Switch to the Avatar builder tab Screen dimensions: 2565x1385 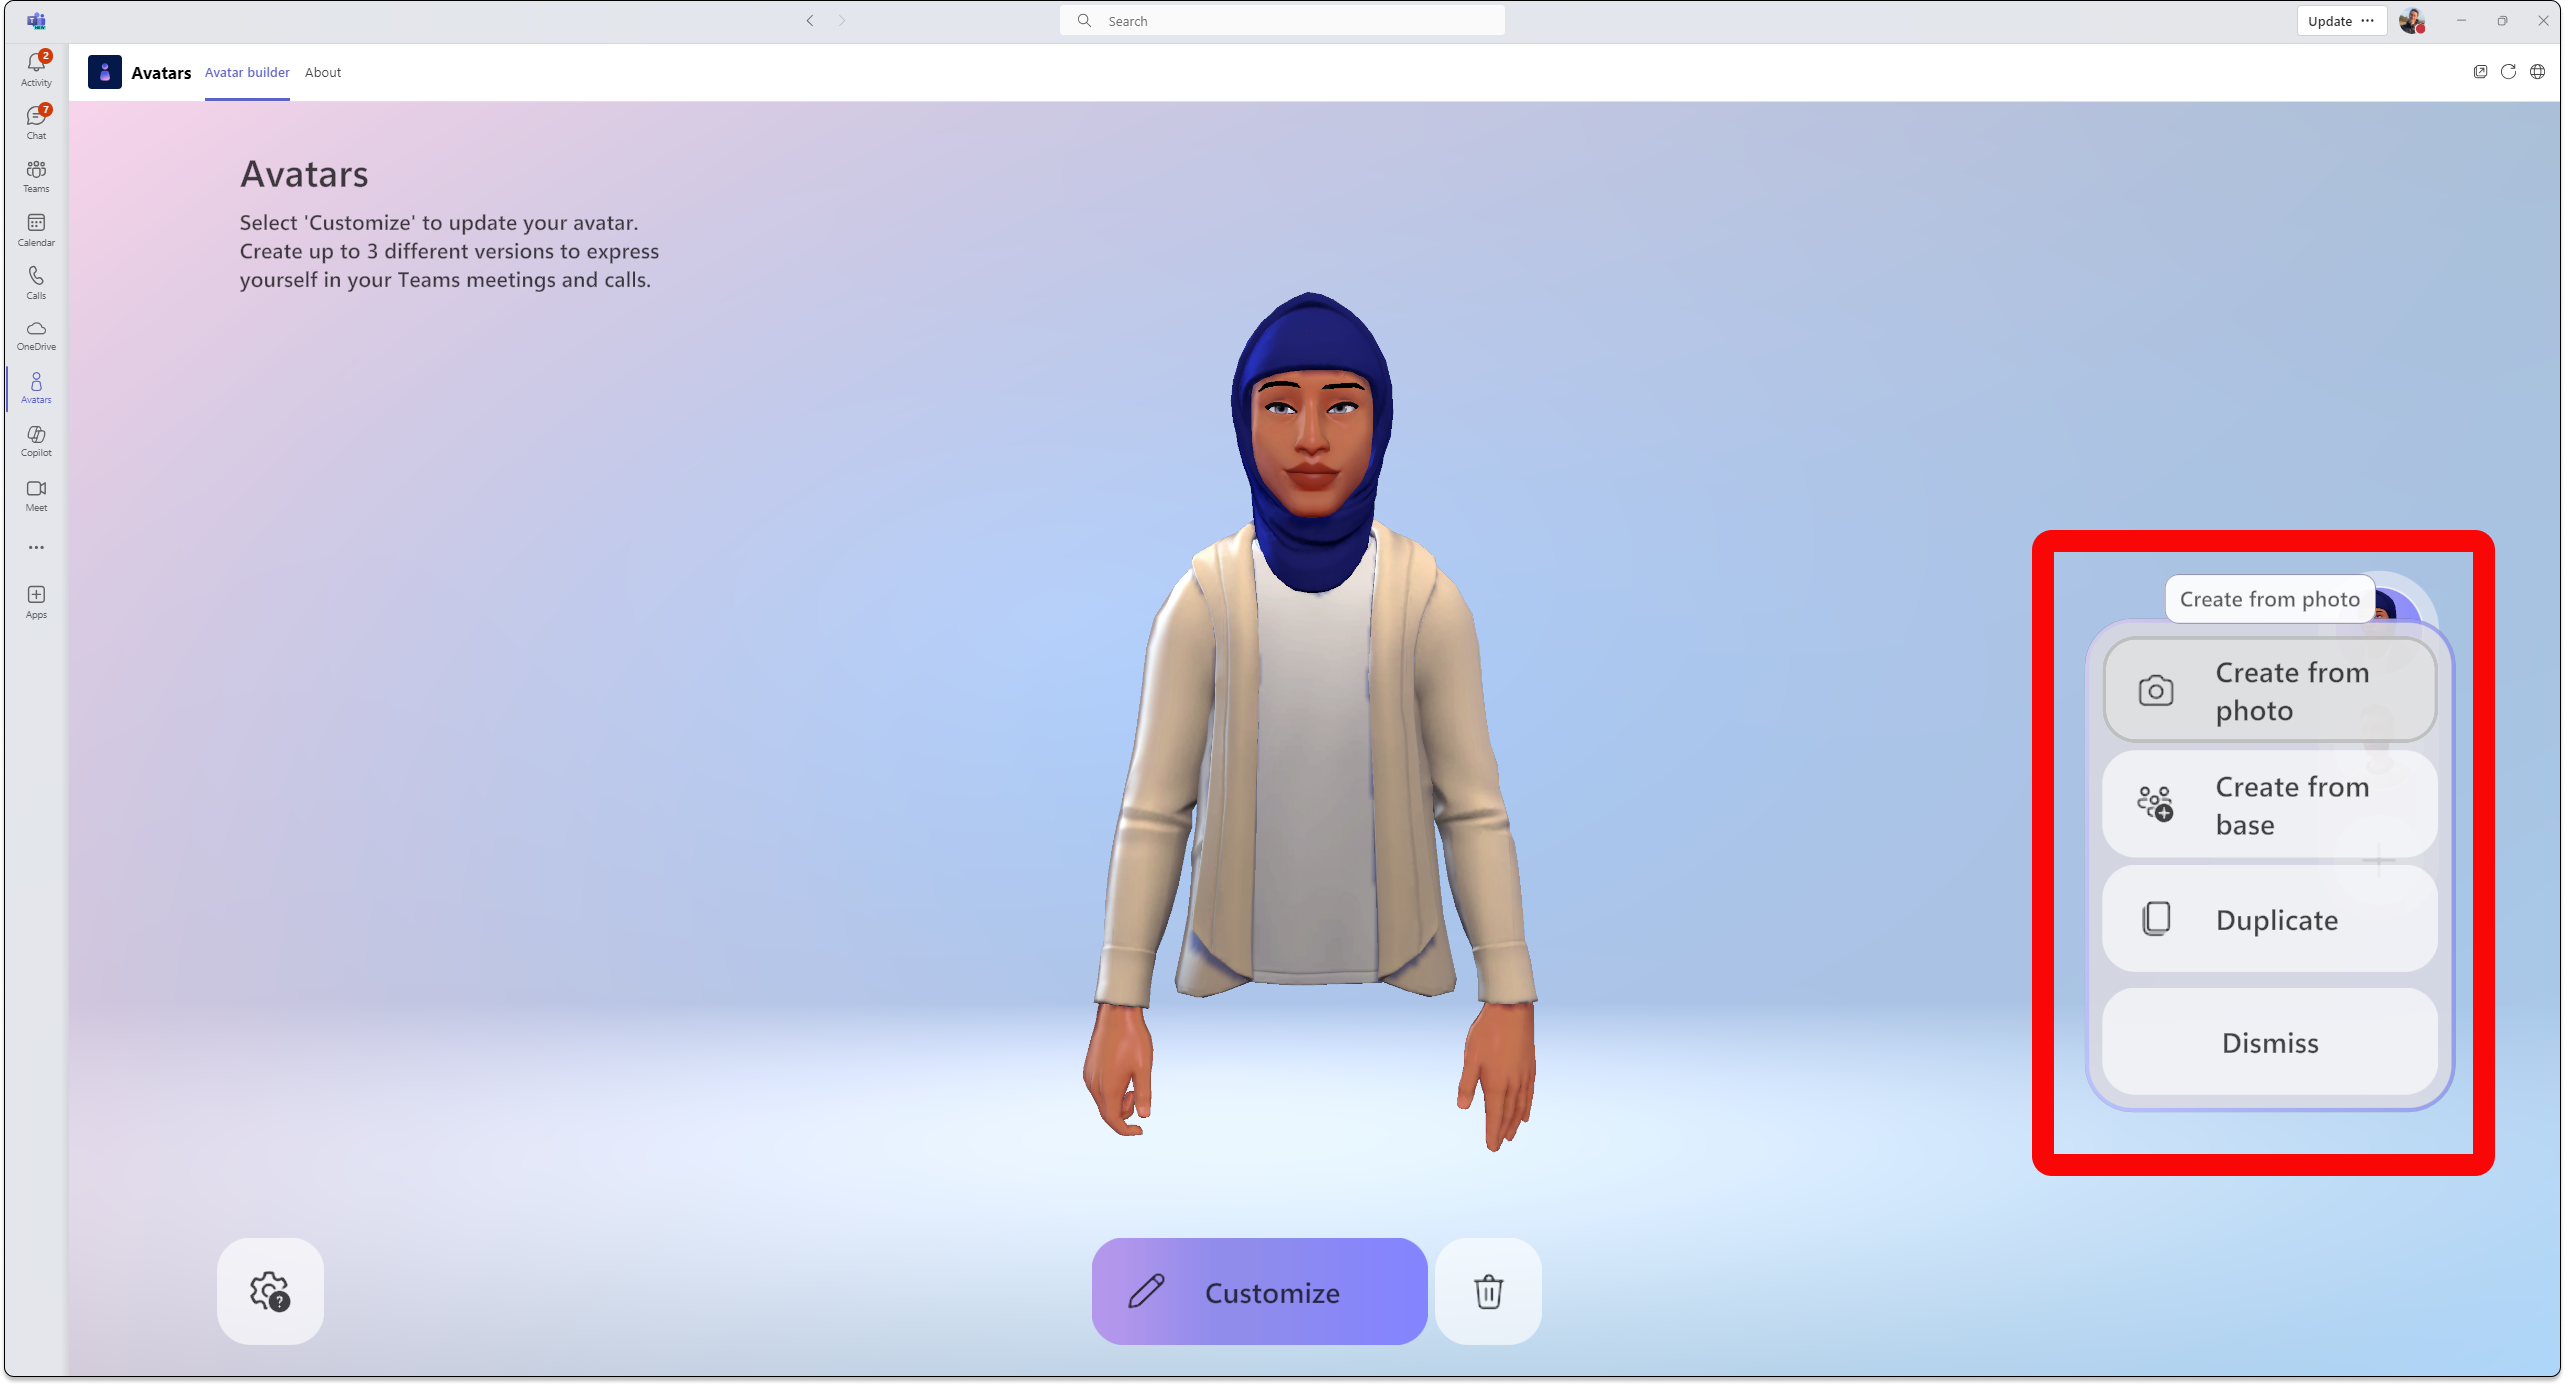(x=246, y=72)
